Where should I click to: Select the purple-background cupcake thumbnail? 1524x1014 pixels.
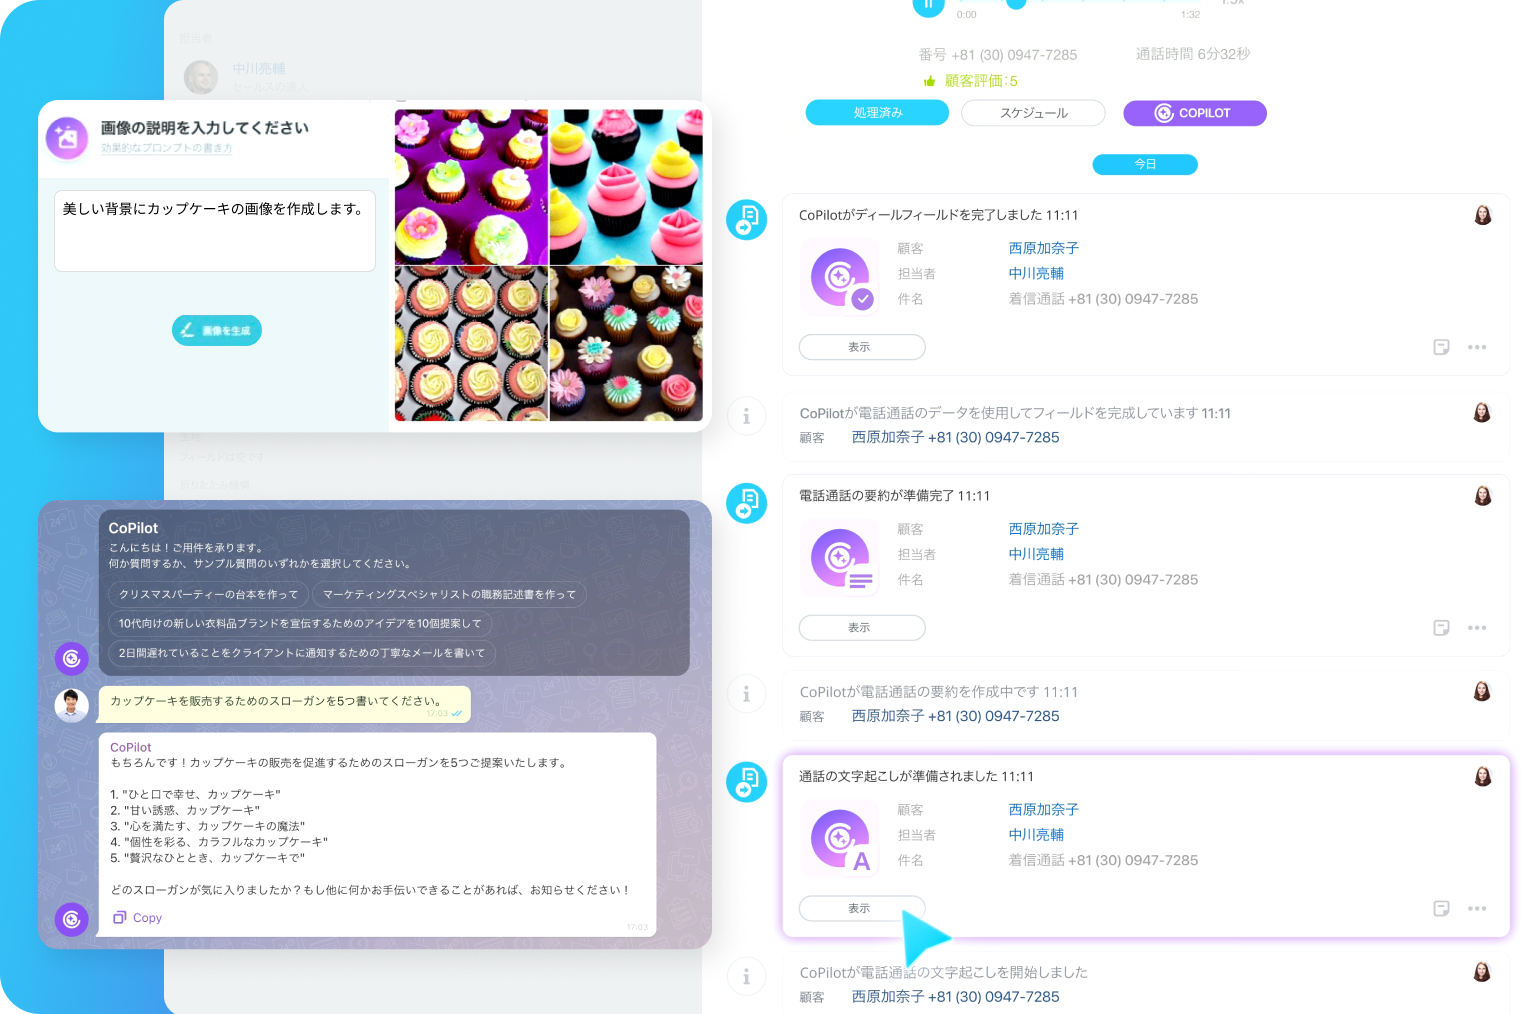coord(471,187)
